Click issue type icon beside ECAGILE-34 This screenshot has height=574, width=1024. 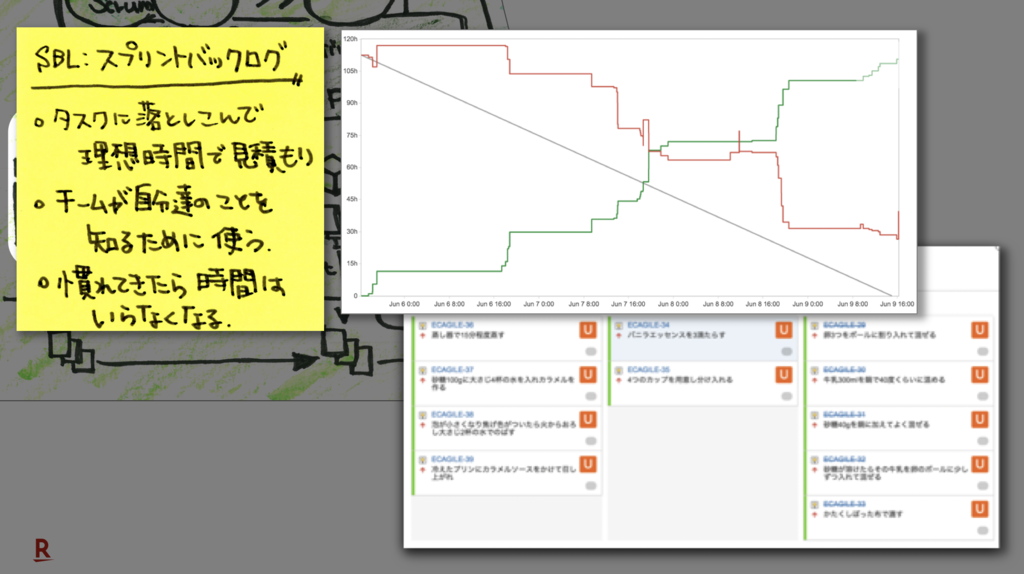tap(618, 325)
